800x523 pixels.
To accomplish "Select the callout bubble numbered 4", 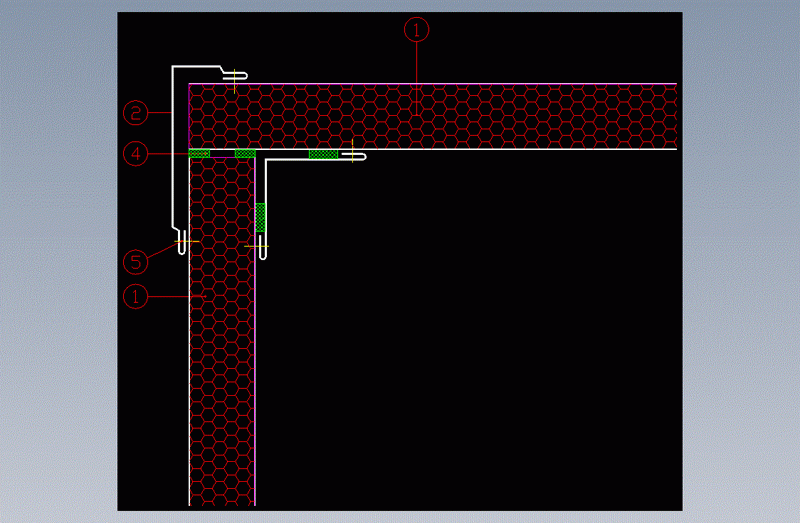I will pyautogui.click(x=137, y=154).
